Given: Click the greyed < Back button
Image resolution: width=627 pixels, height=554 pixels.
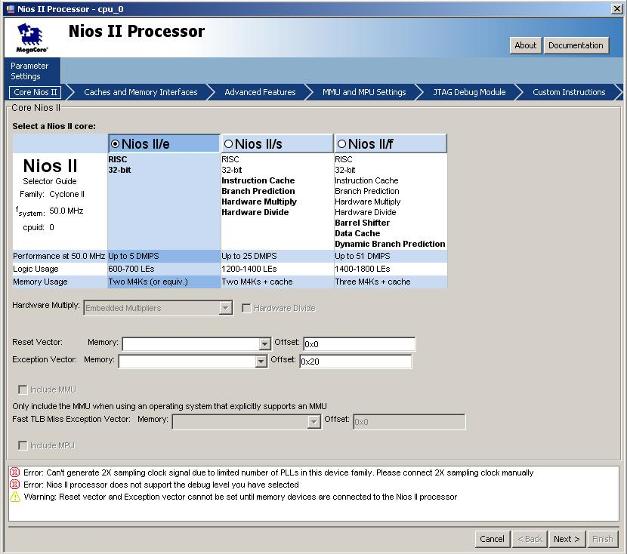Looking at the screenshot, I should [530, 539].
